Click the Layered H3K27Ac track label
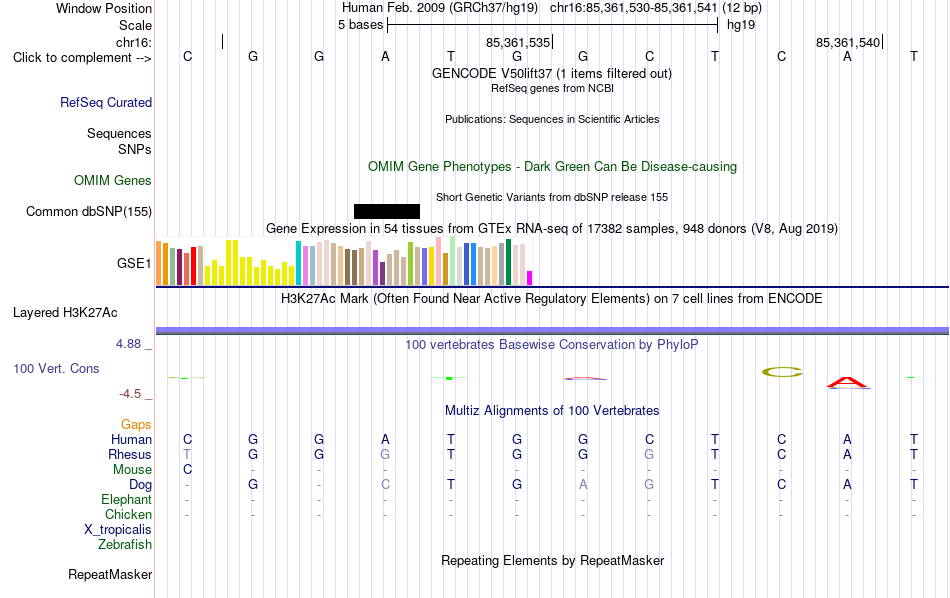950x598 pixels. pyautogui.click(x=65, y=313)
